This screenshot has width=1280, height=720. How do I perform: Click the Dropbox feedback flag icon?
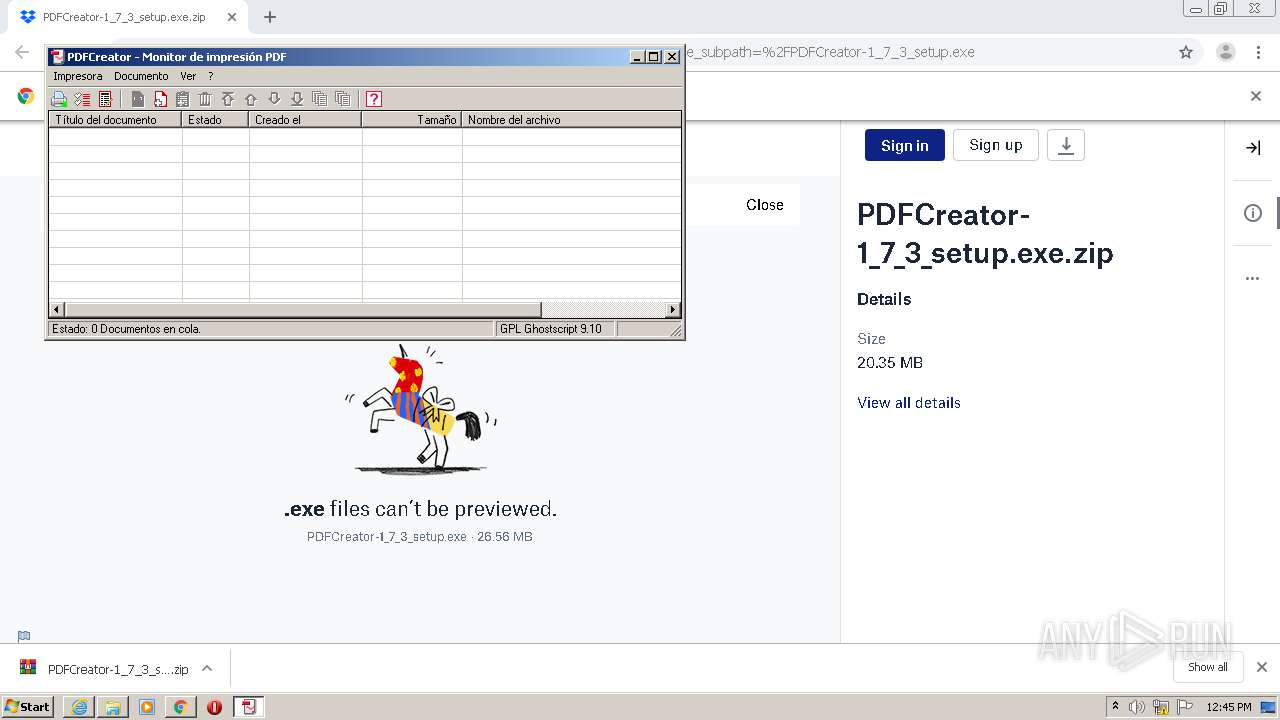(x=24, y=635)
